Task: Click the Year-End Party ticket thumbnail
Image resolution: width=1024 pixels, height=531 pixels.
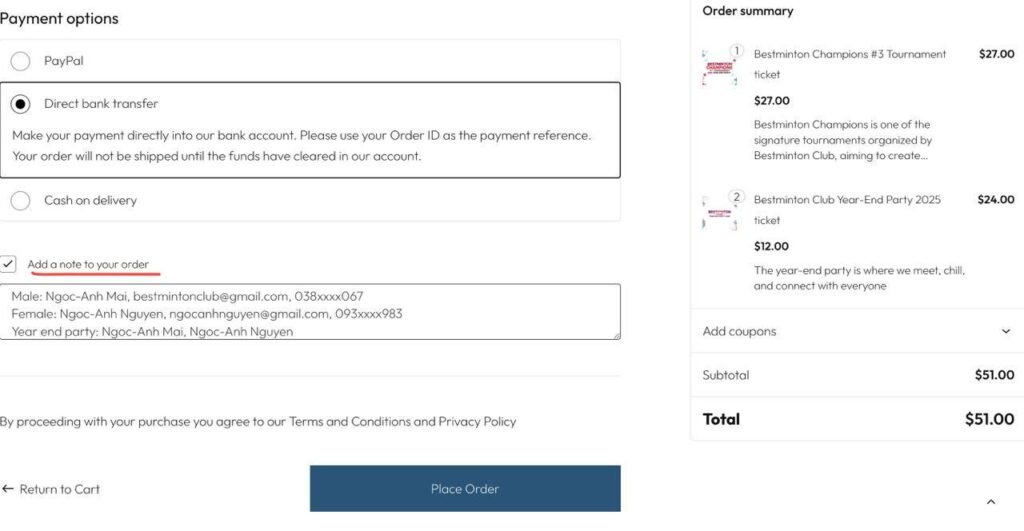Action: [x=720, y=213]
